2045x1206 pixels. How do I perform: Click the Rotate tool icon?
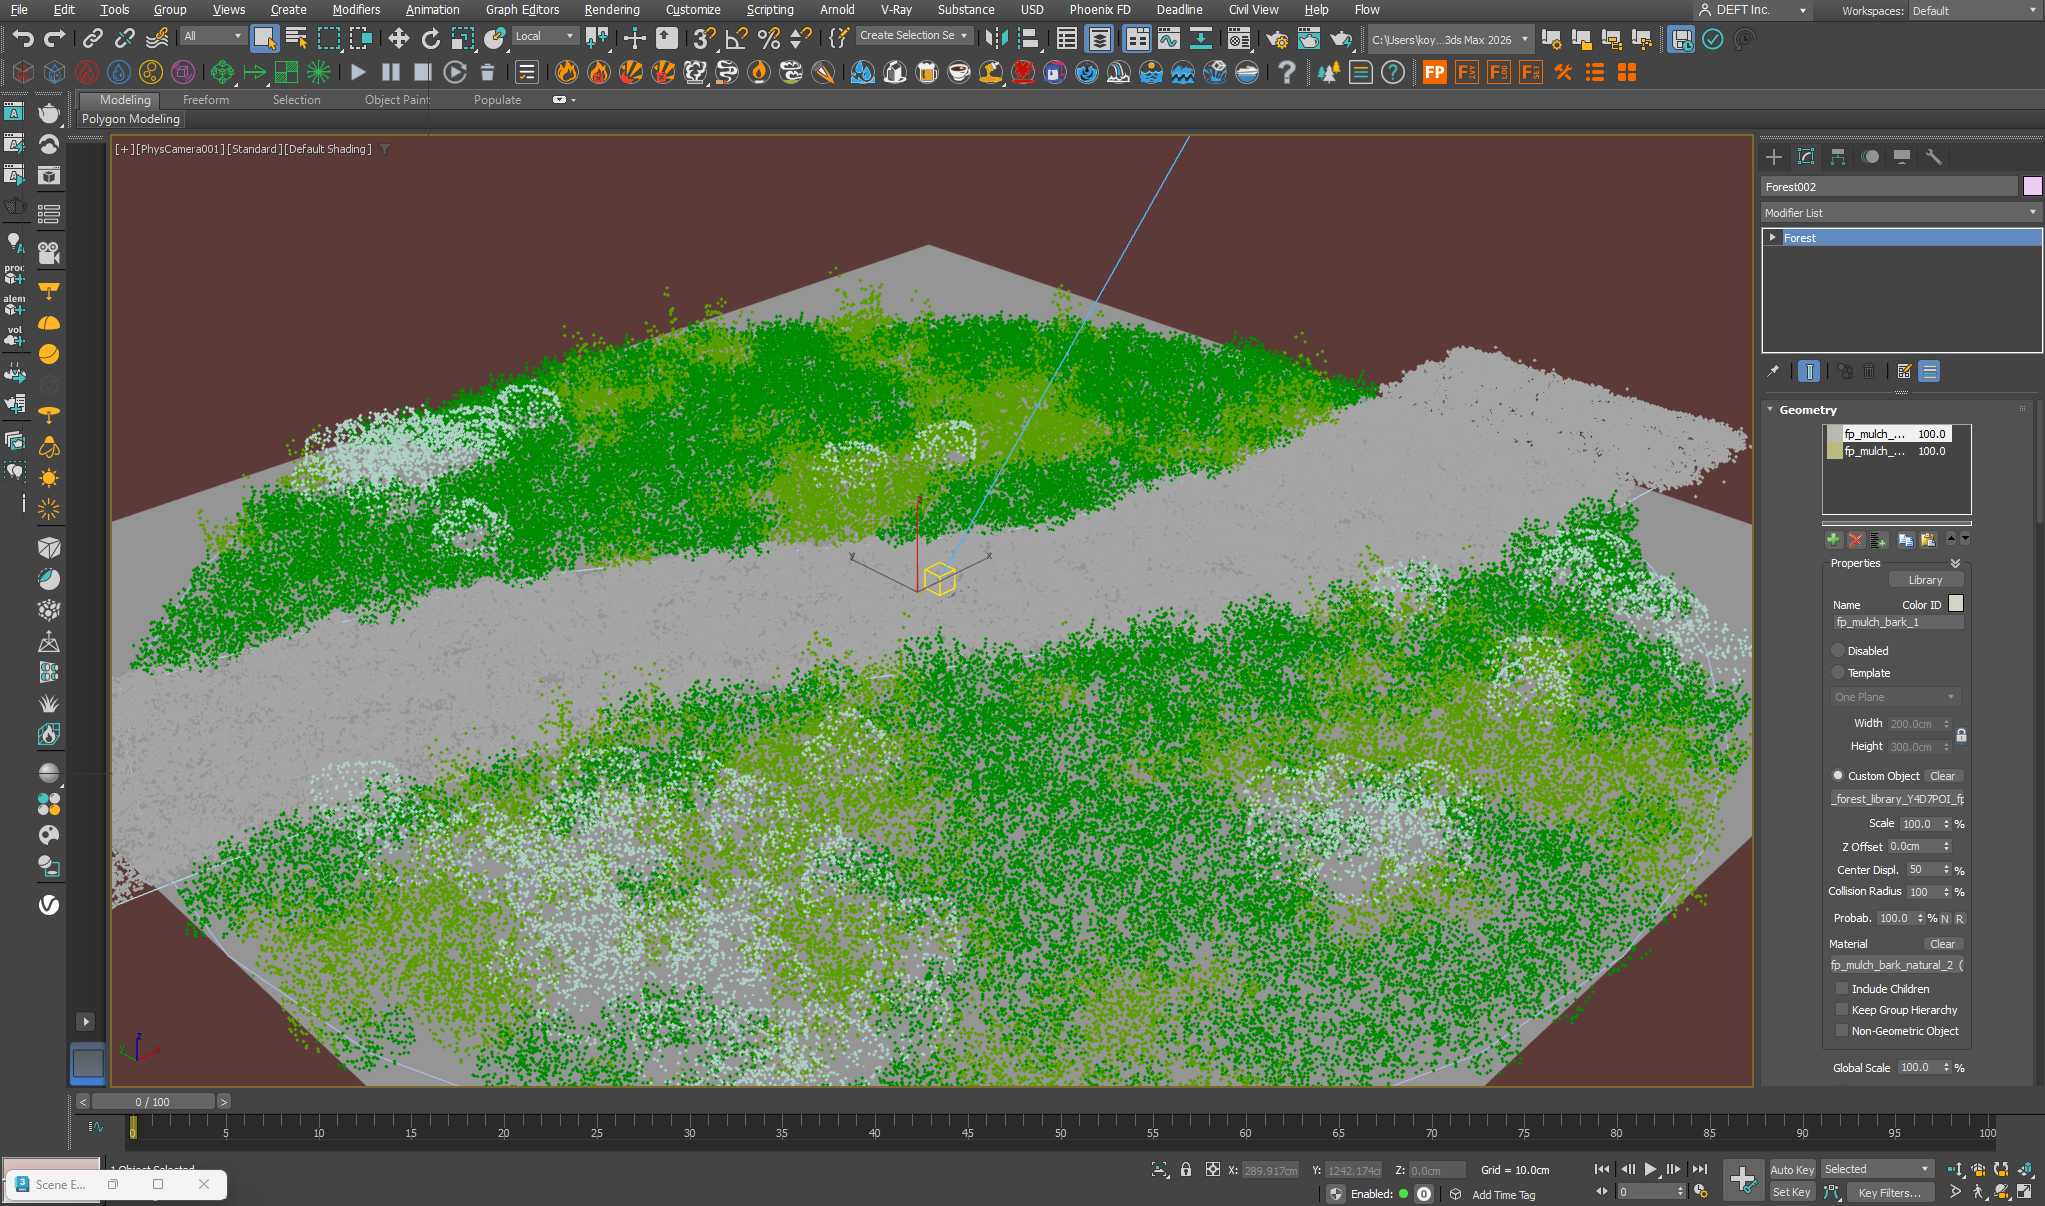click(x=430, y=39)
